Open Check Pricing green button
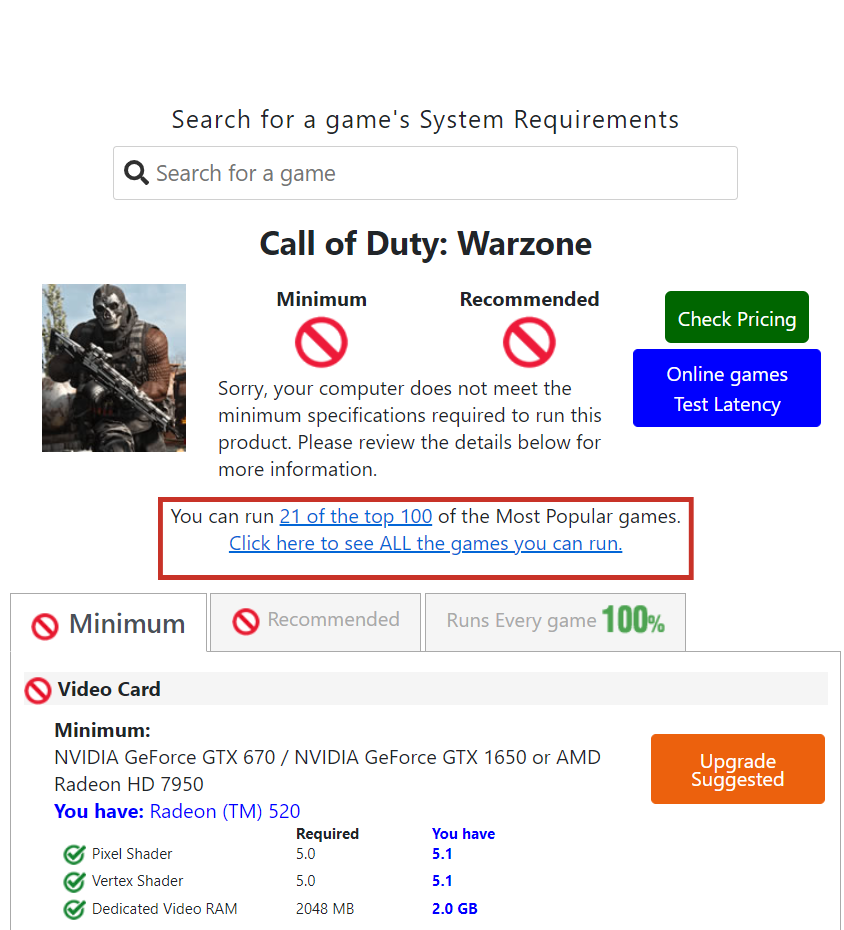Image resolution: width=844 pixels, height=930 pixels. pyautogui.click(x=737, y=317)
